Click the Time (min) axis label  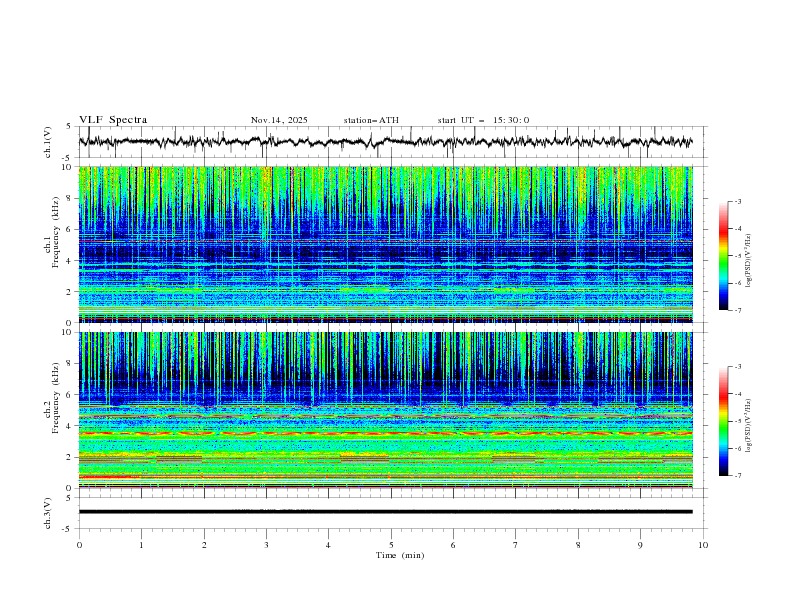coord(398,554)
